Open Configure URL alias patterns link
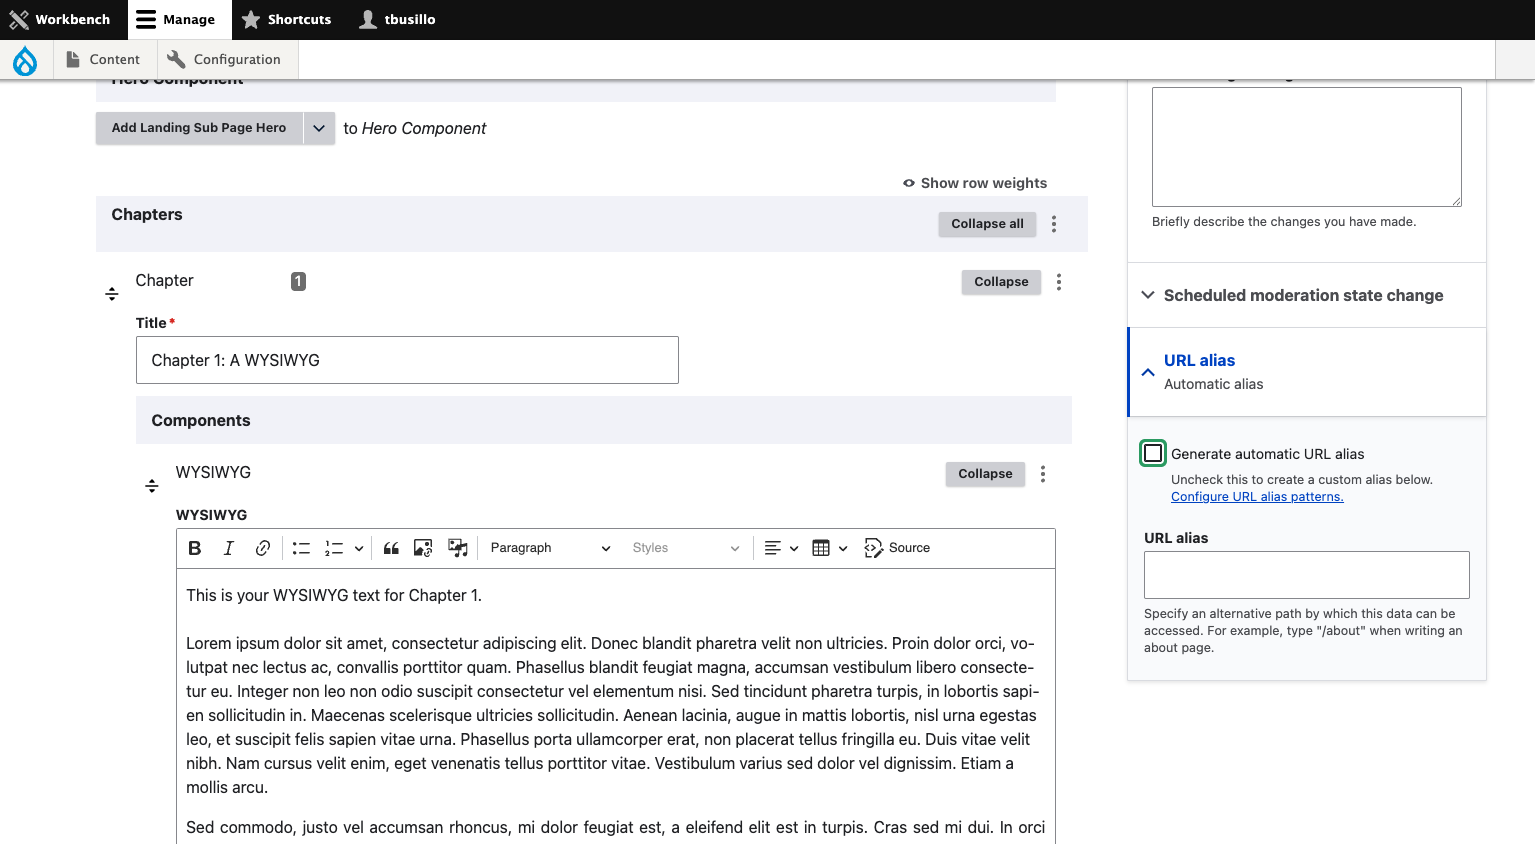 [1257, 497]
